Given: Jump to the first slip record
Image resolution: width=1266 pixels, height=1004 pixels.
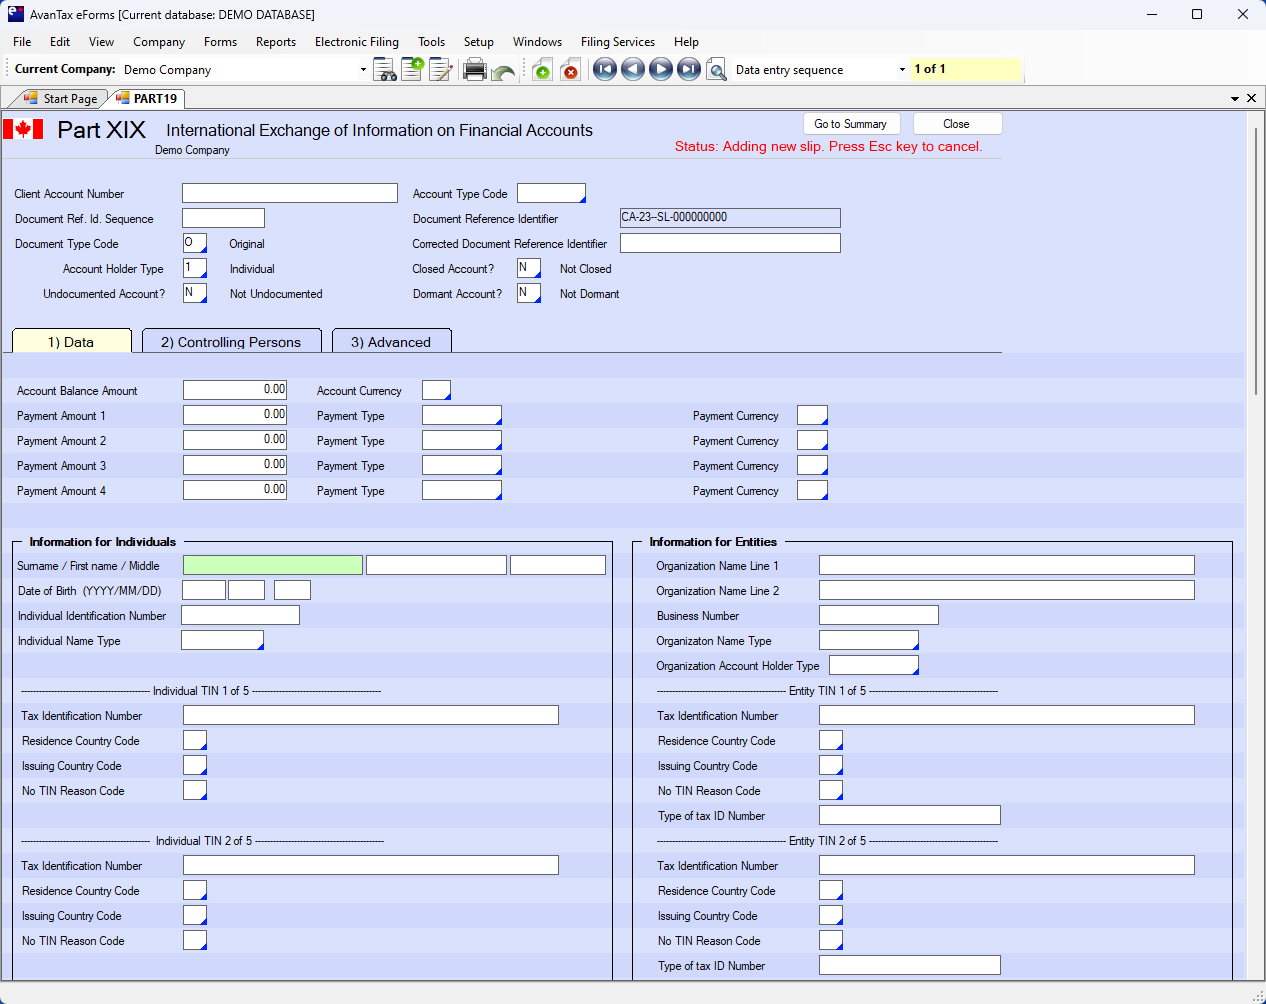Looking at the screenshot, I should [604, 69].
